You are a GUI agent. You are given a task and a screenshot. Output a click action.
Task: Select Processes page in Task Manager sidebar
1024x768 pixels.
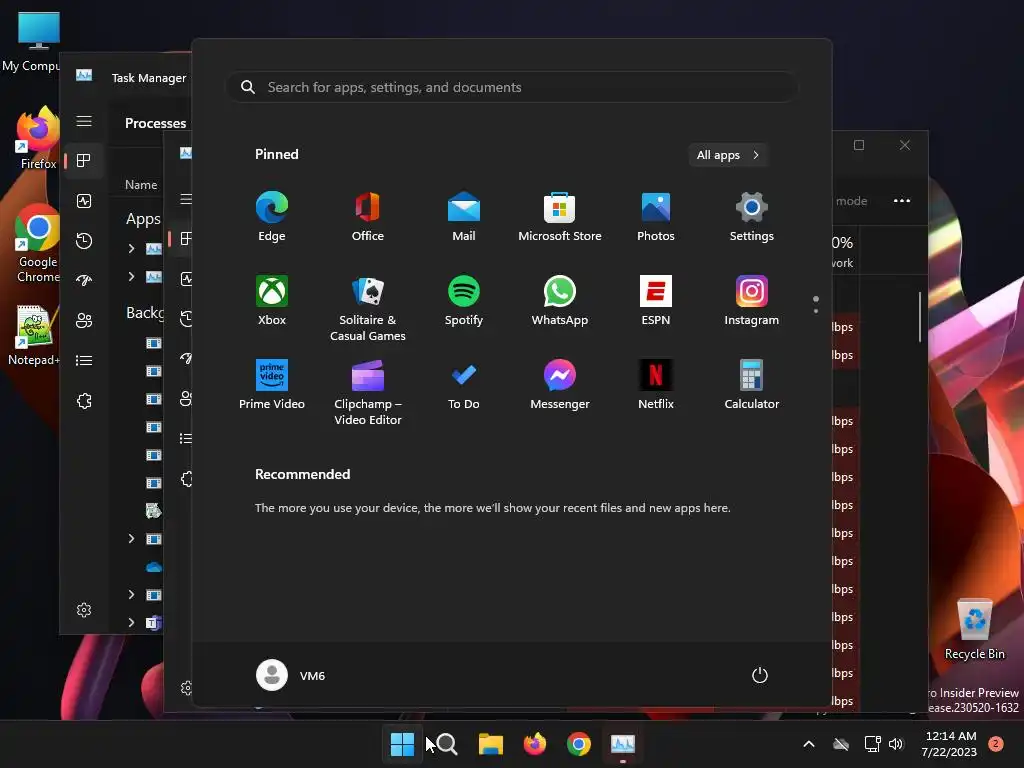pyautogui.click(x=84, y=161)
